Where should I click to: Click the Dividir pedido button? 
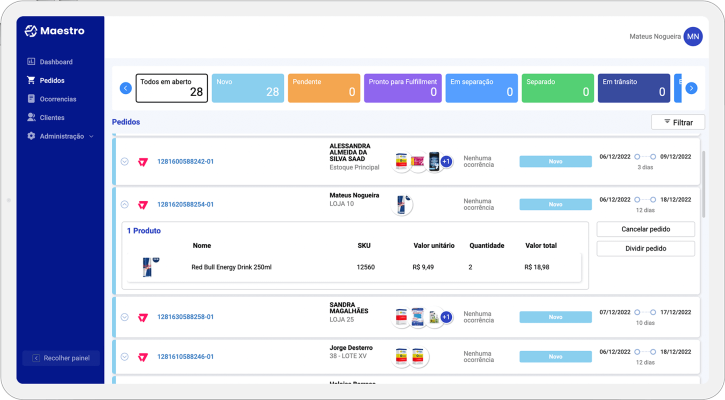(645, 248)
